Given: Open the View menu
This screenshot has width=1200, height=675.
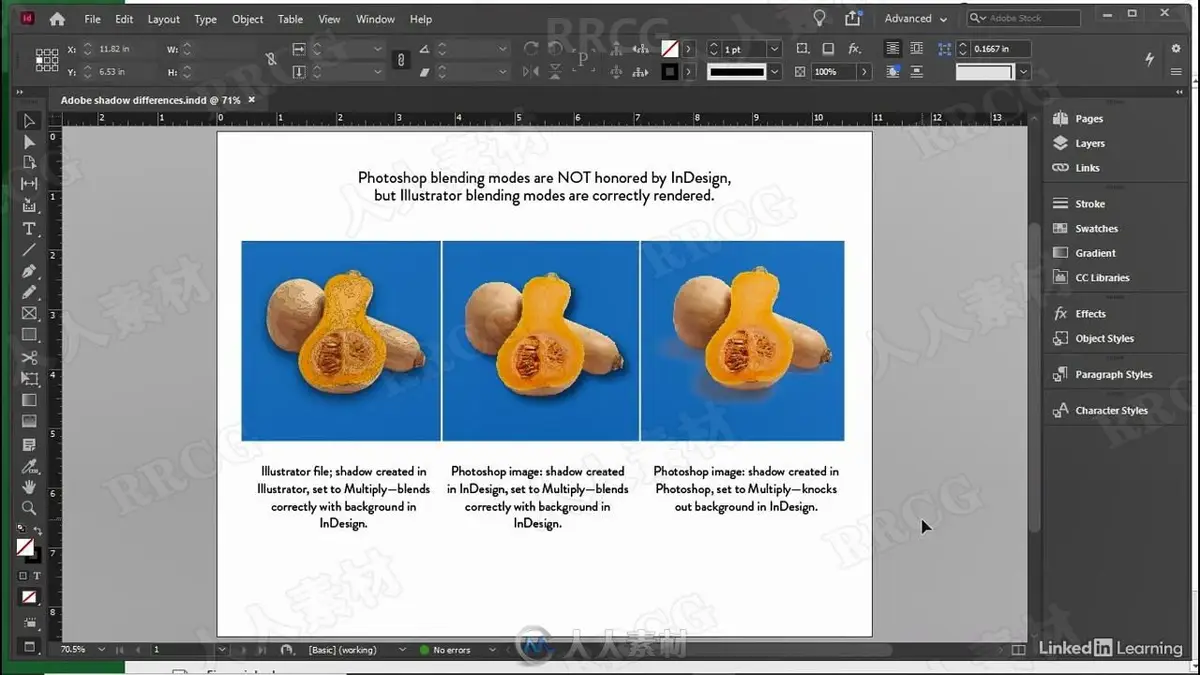Looking at the screenshot, I should click(329, 19).
